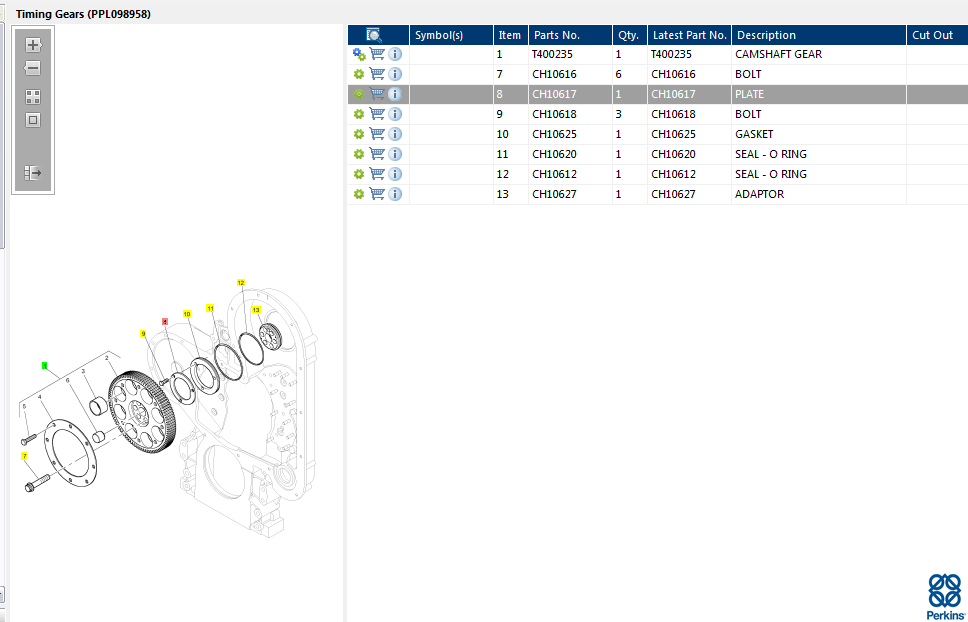Zoom out of the parts diagram
This screenshot has height=622, width=968.
(x=32, y=68)
